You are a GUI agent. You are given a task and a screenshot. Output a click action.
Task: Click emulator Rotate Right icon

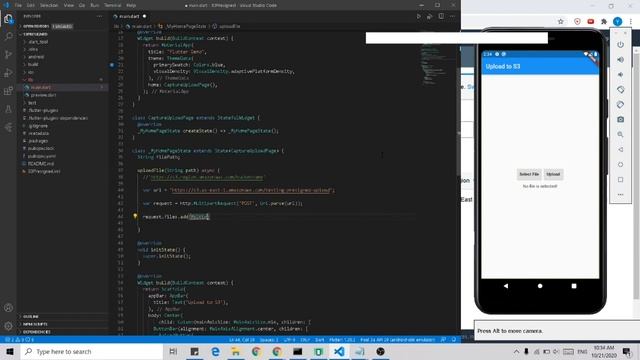pyautogui.click(x=620, y=104)
